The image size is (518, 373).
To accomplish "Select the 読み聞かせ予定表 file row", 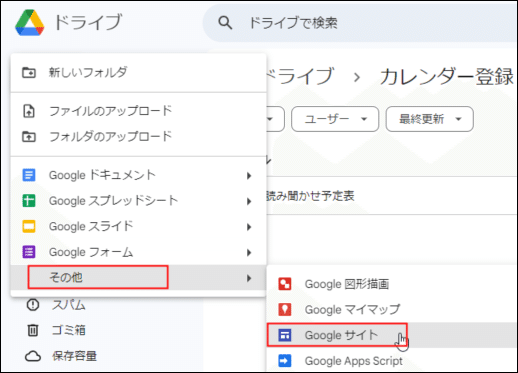I will (392, 196).
